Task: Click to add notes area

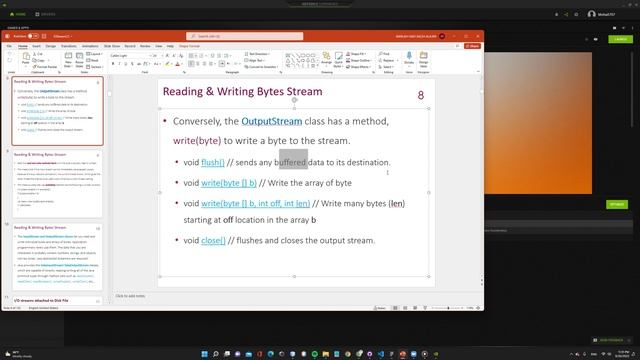Action: (130, 296)
